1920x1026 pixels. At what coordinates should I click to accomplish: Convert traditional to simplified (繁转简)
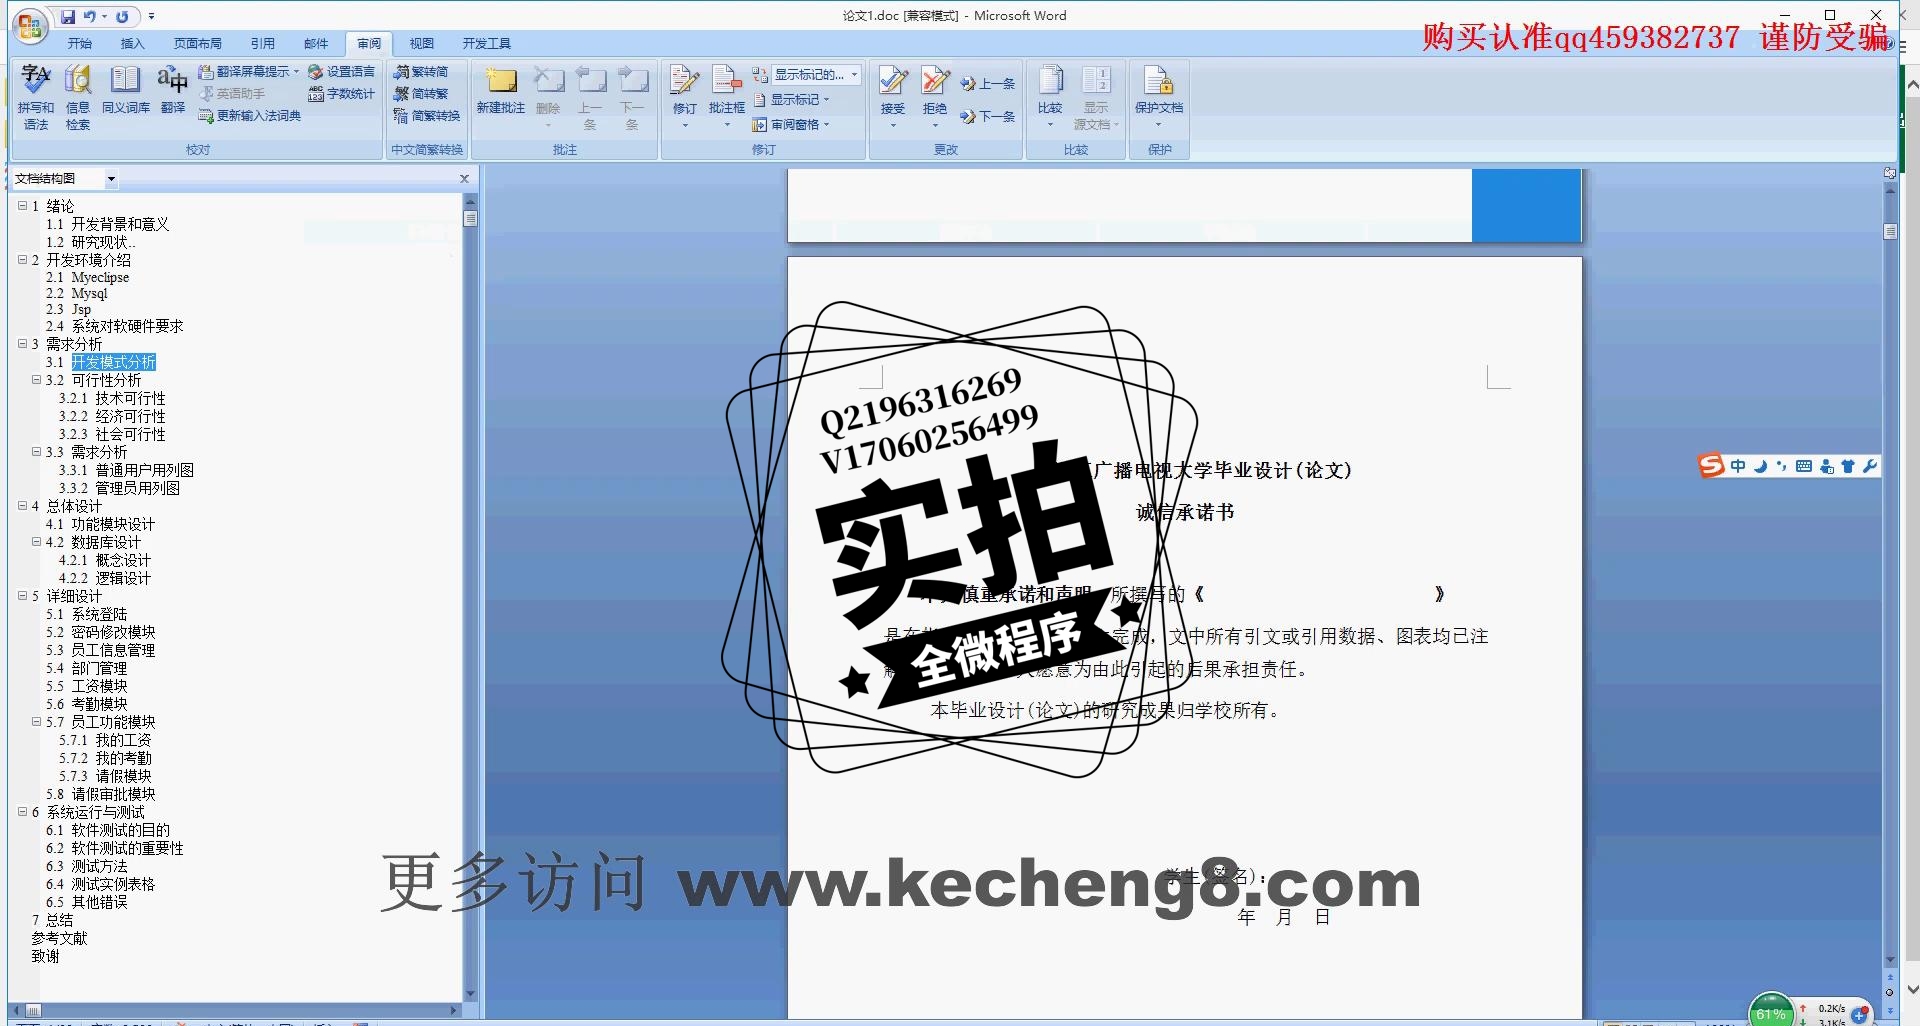coord(421,72)
